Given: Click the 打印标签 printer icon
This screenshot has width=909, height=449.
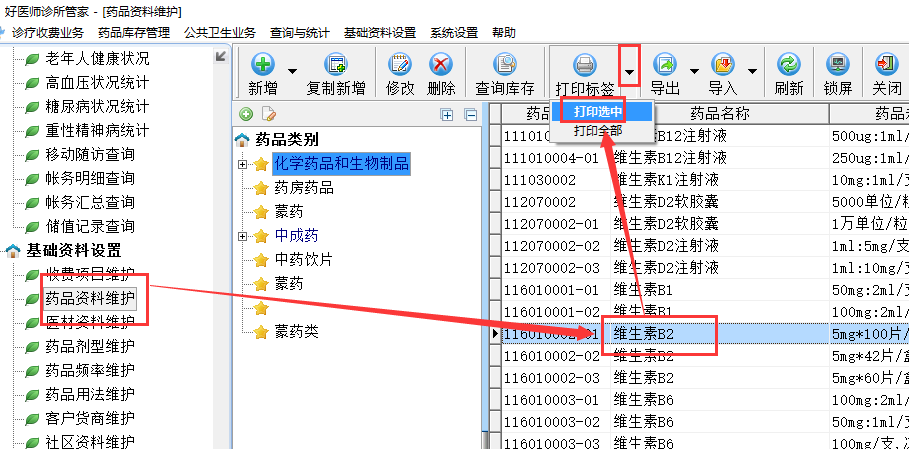Looking at the screenshot, I should pos(584,63).
